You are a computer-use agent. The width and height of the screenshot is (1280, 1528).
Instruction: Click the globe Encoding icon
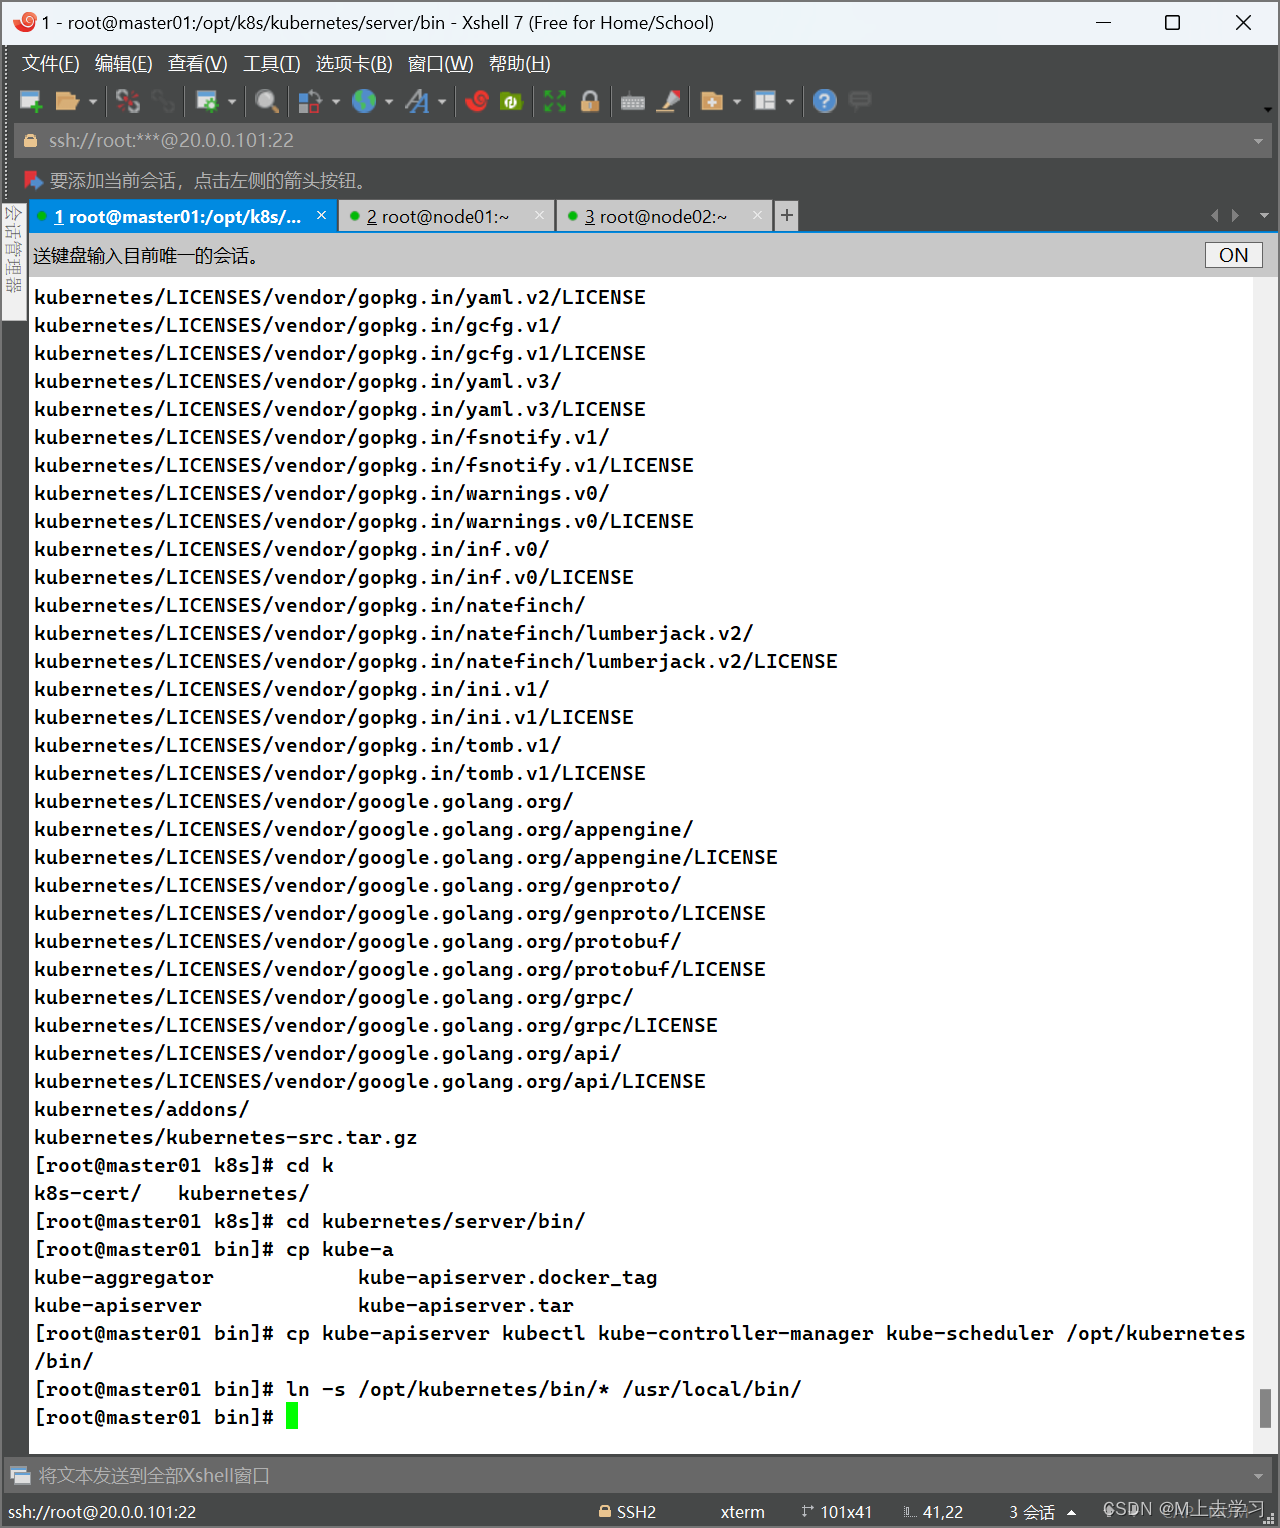364,101
